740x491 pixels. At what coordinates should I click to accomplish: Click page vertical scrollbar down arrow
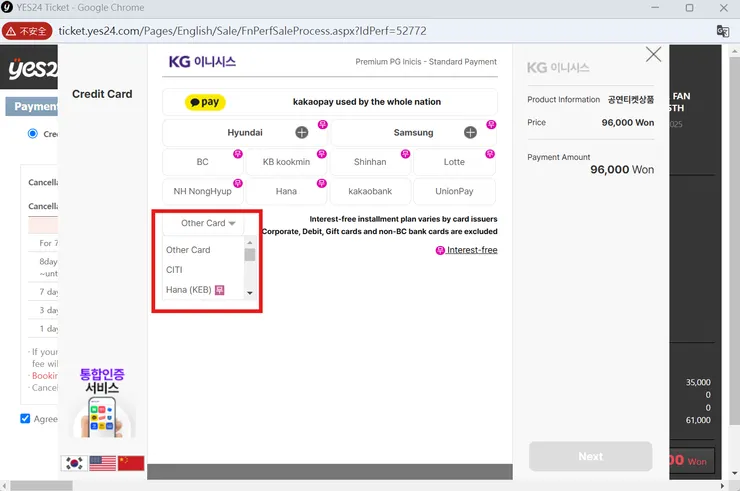pyautogui.click(x=734, y=474)
